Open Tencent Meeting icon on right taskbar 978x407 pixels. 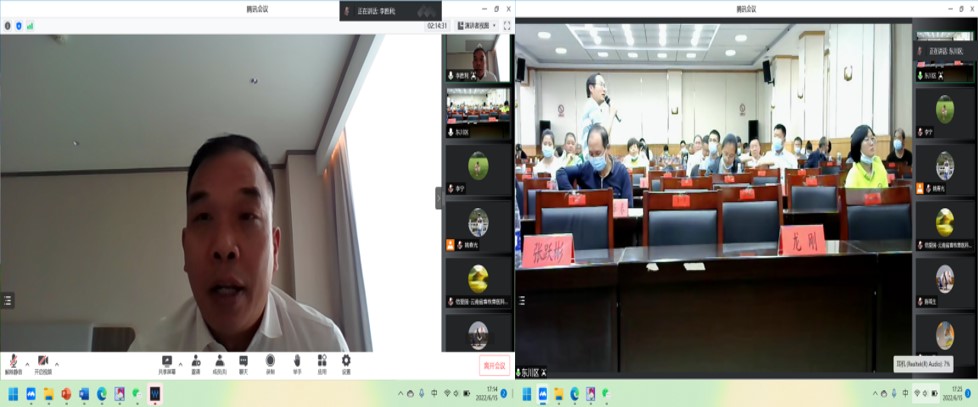pos(543,394)
